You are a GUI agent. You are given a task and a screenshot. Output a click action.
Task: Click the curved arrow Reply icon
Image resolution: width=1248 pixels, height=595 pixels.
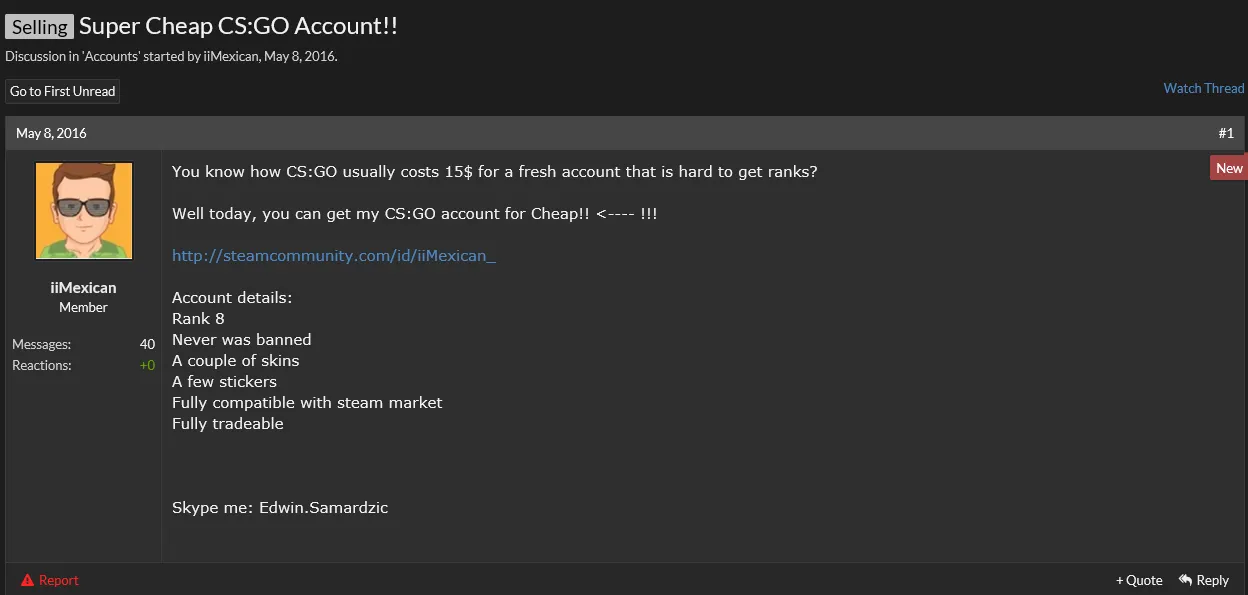[1185, 579]
